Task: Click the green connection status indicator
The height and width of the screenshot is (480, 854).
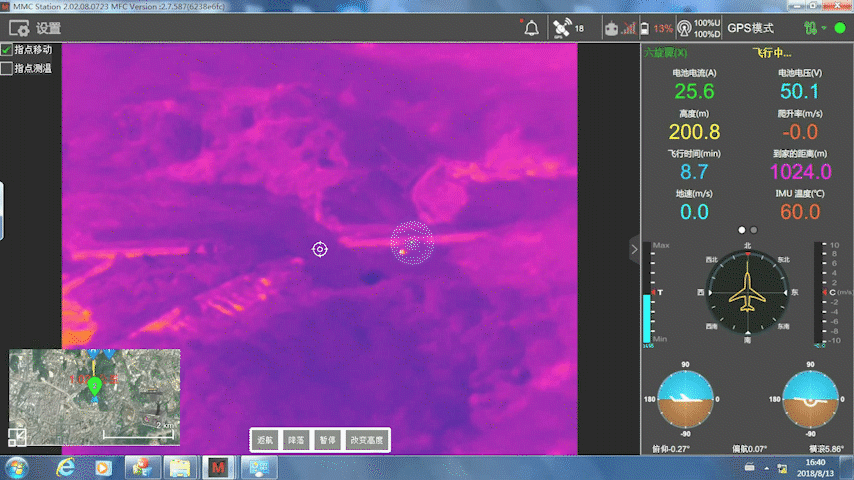Action: (x=840, y=28)
